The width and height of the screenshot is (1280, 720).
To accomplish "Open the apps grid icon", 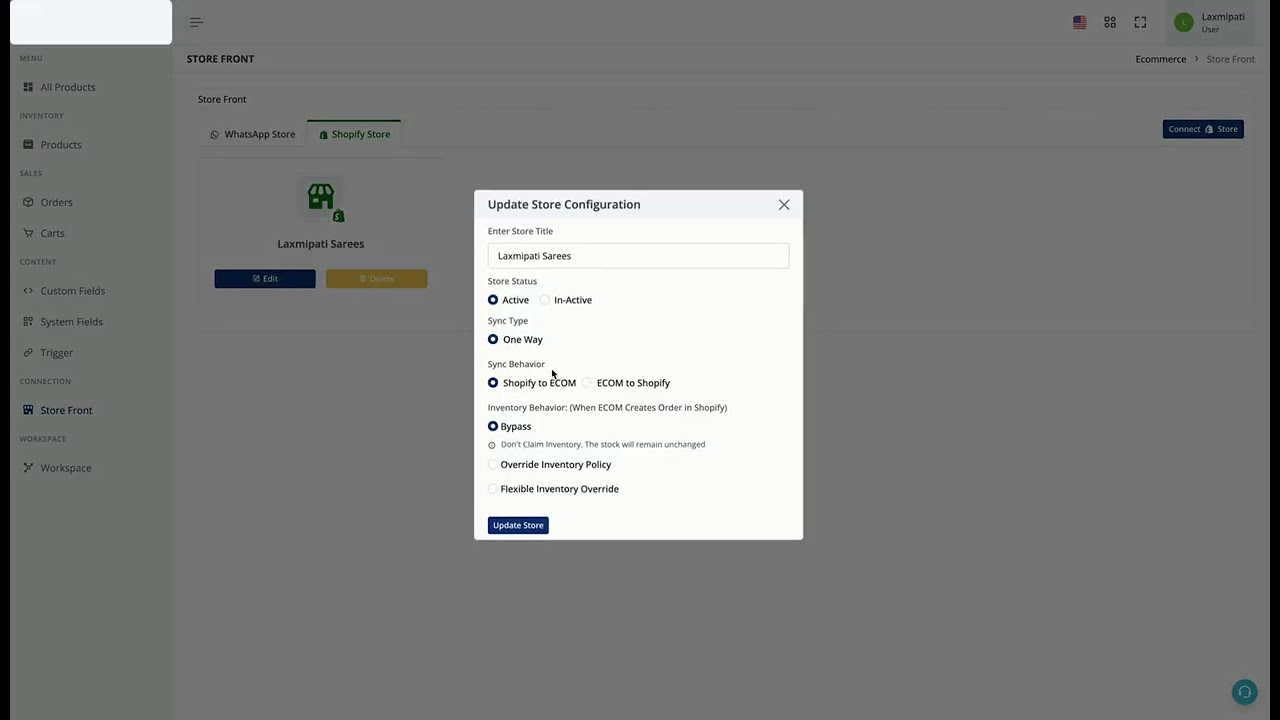I will pyautogui.click(x=1110, y=22).
